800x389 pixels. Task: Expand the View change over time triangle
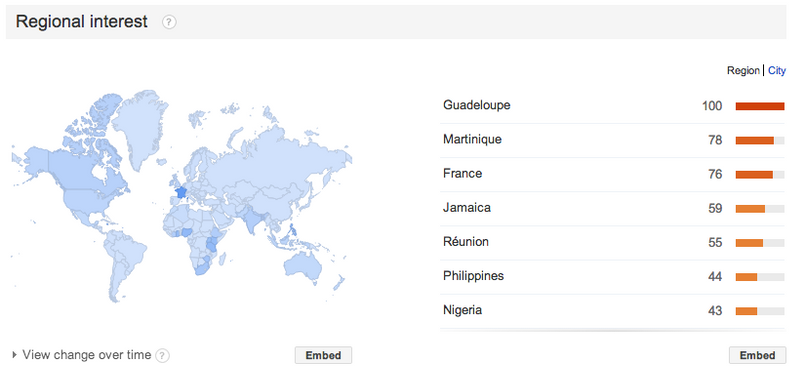tap(14, 354)
